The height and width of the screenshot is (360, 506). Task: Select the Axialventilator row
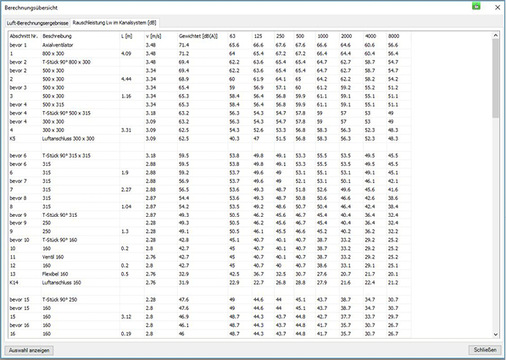point(210,45)
